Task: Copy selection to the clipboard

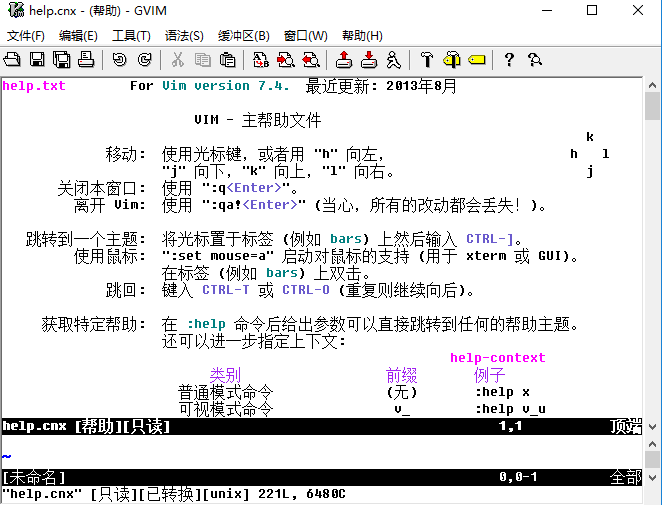Action: pos(203,60)
